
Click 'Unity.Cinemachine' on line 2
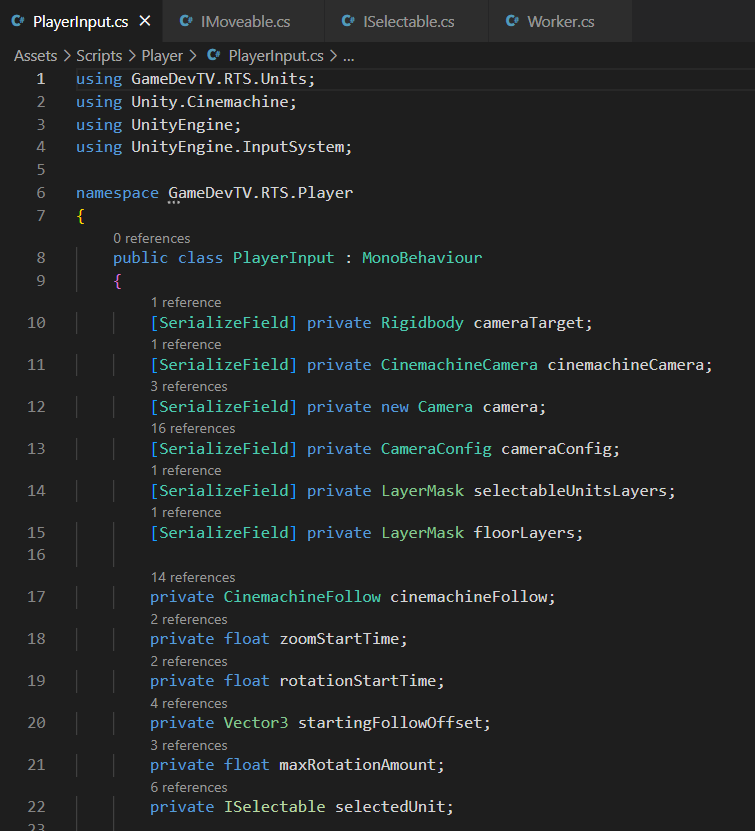[210, 102]
